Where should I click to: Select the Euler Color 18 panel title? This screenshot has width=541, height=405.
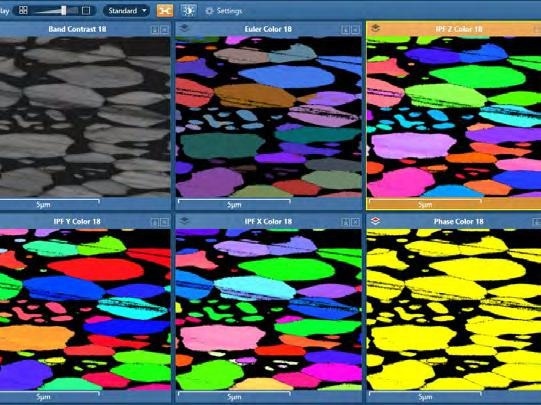pyautogui.click(x=268, y=29)
